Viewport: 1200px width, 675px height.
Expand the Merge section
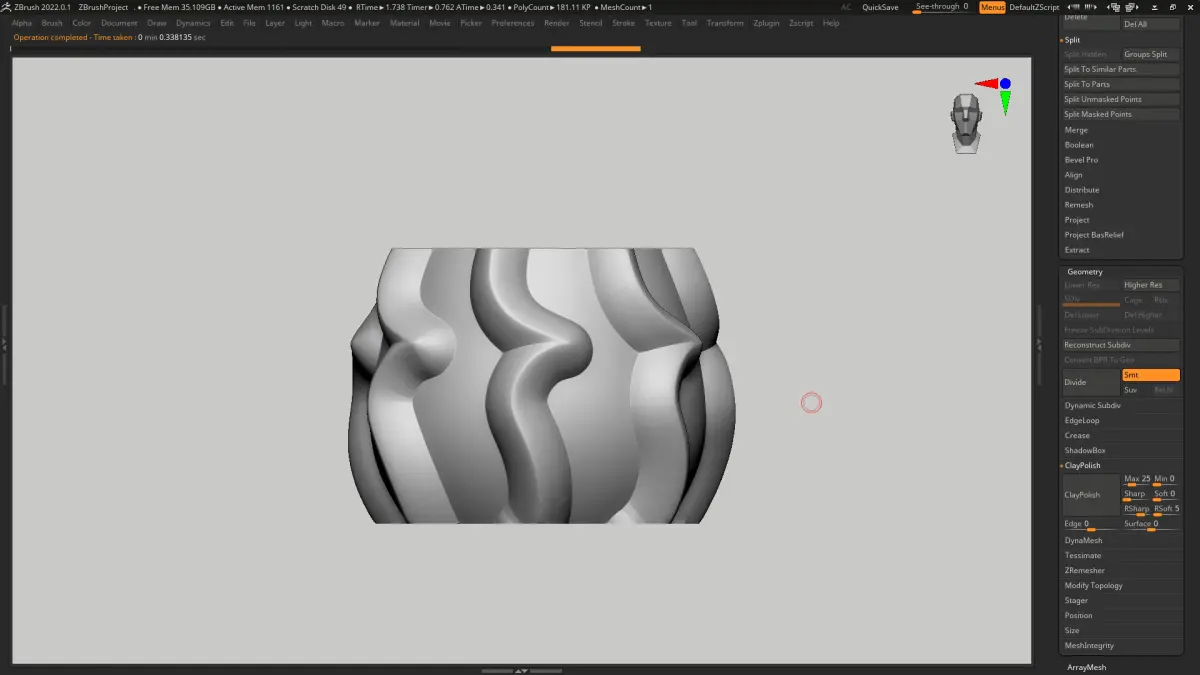pyautogui.click(x=1076, y=130)
